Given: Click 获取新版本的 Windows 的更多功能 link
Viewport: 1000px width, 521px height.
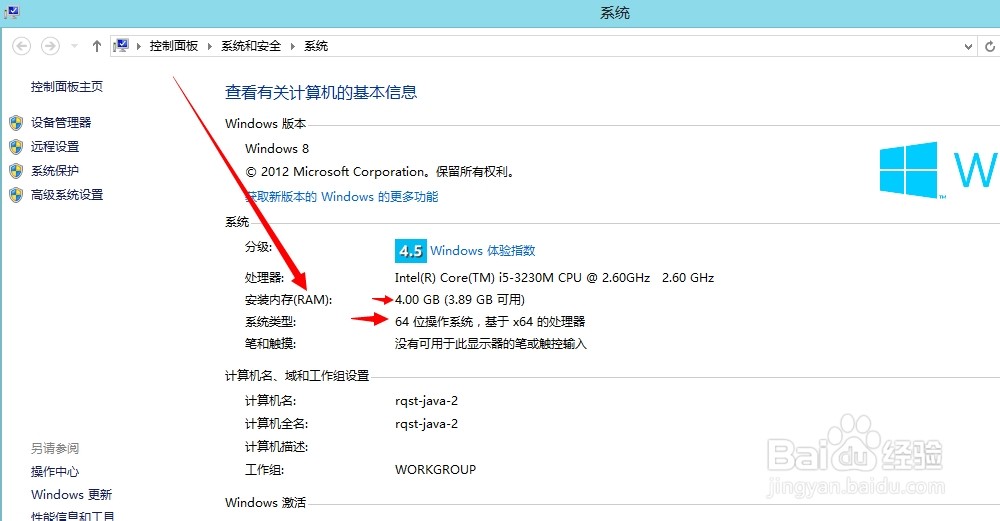Looking at the screenshot, I should (x=342, y=196).
